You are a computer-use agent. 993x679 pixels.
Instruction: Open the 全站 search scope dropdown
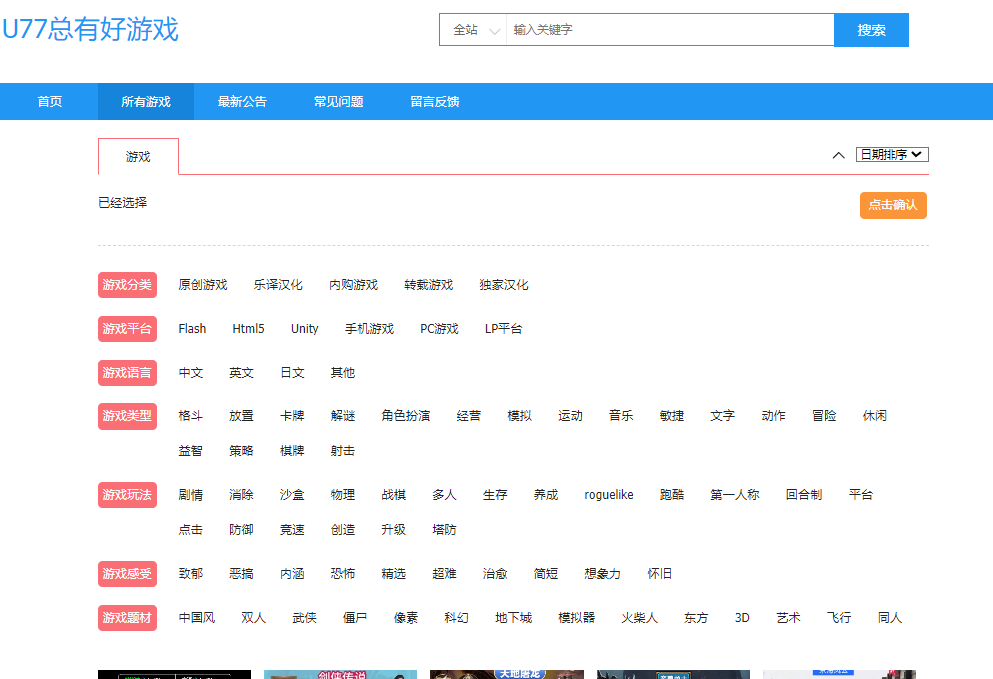473,30
